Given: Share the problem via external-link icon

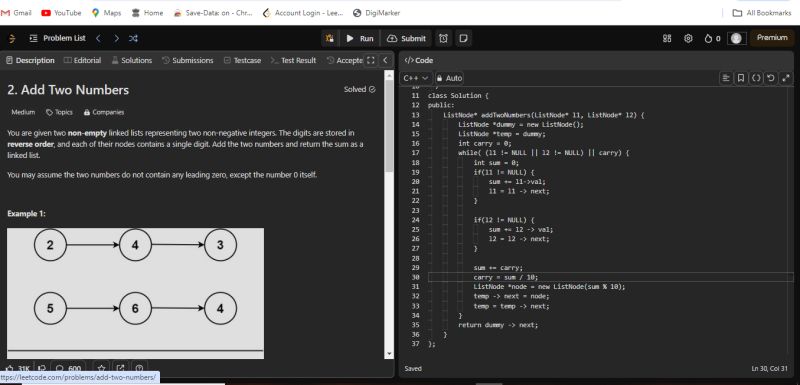Looking at the screenshot, I should click(120, 368).
